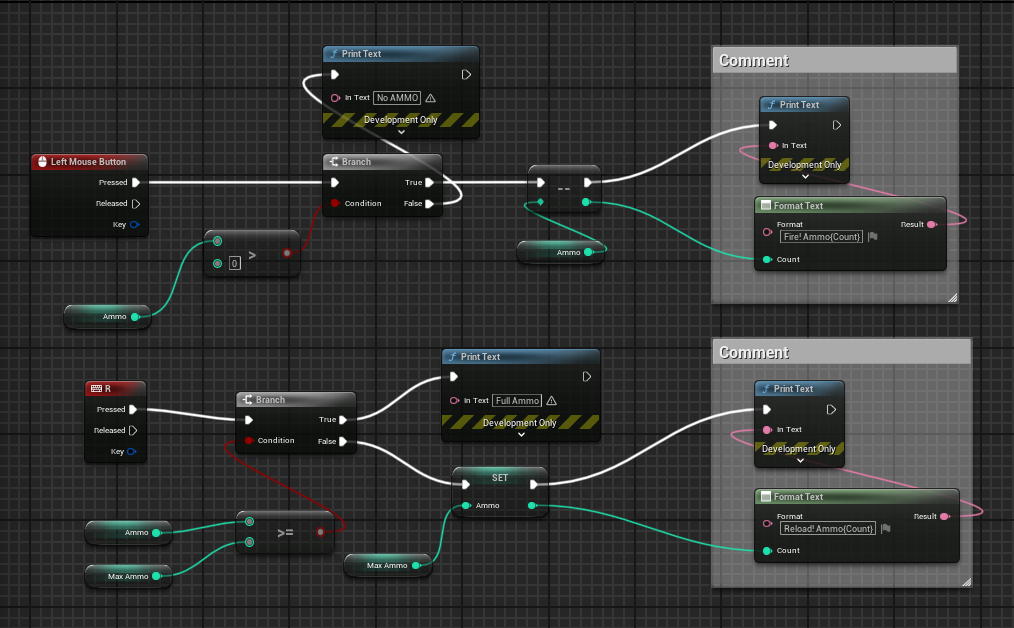Expand the Full Ammo Print Text node chevron
Viewport: 1014px width, 628px height.
(520, 434)
